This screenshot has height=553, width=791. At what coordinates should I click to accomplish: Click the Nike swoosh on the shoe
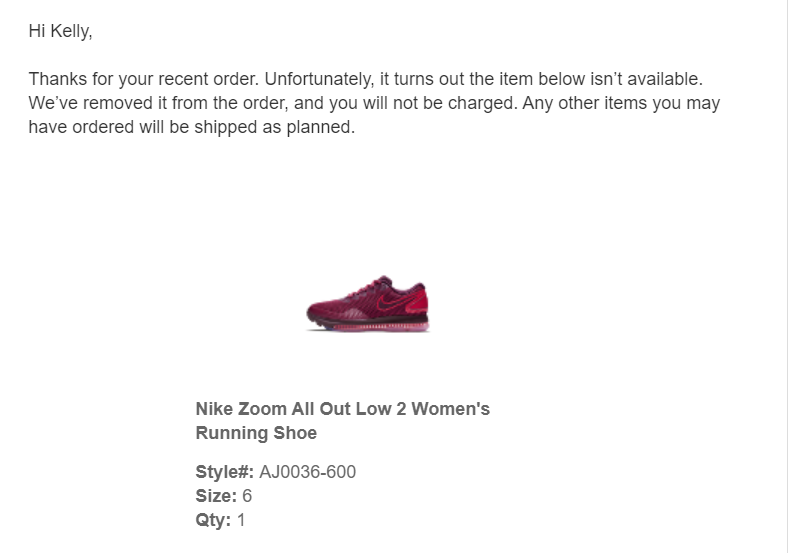coord(394,301)
